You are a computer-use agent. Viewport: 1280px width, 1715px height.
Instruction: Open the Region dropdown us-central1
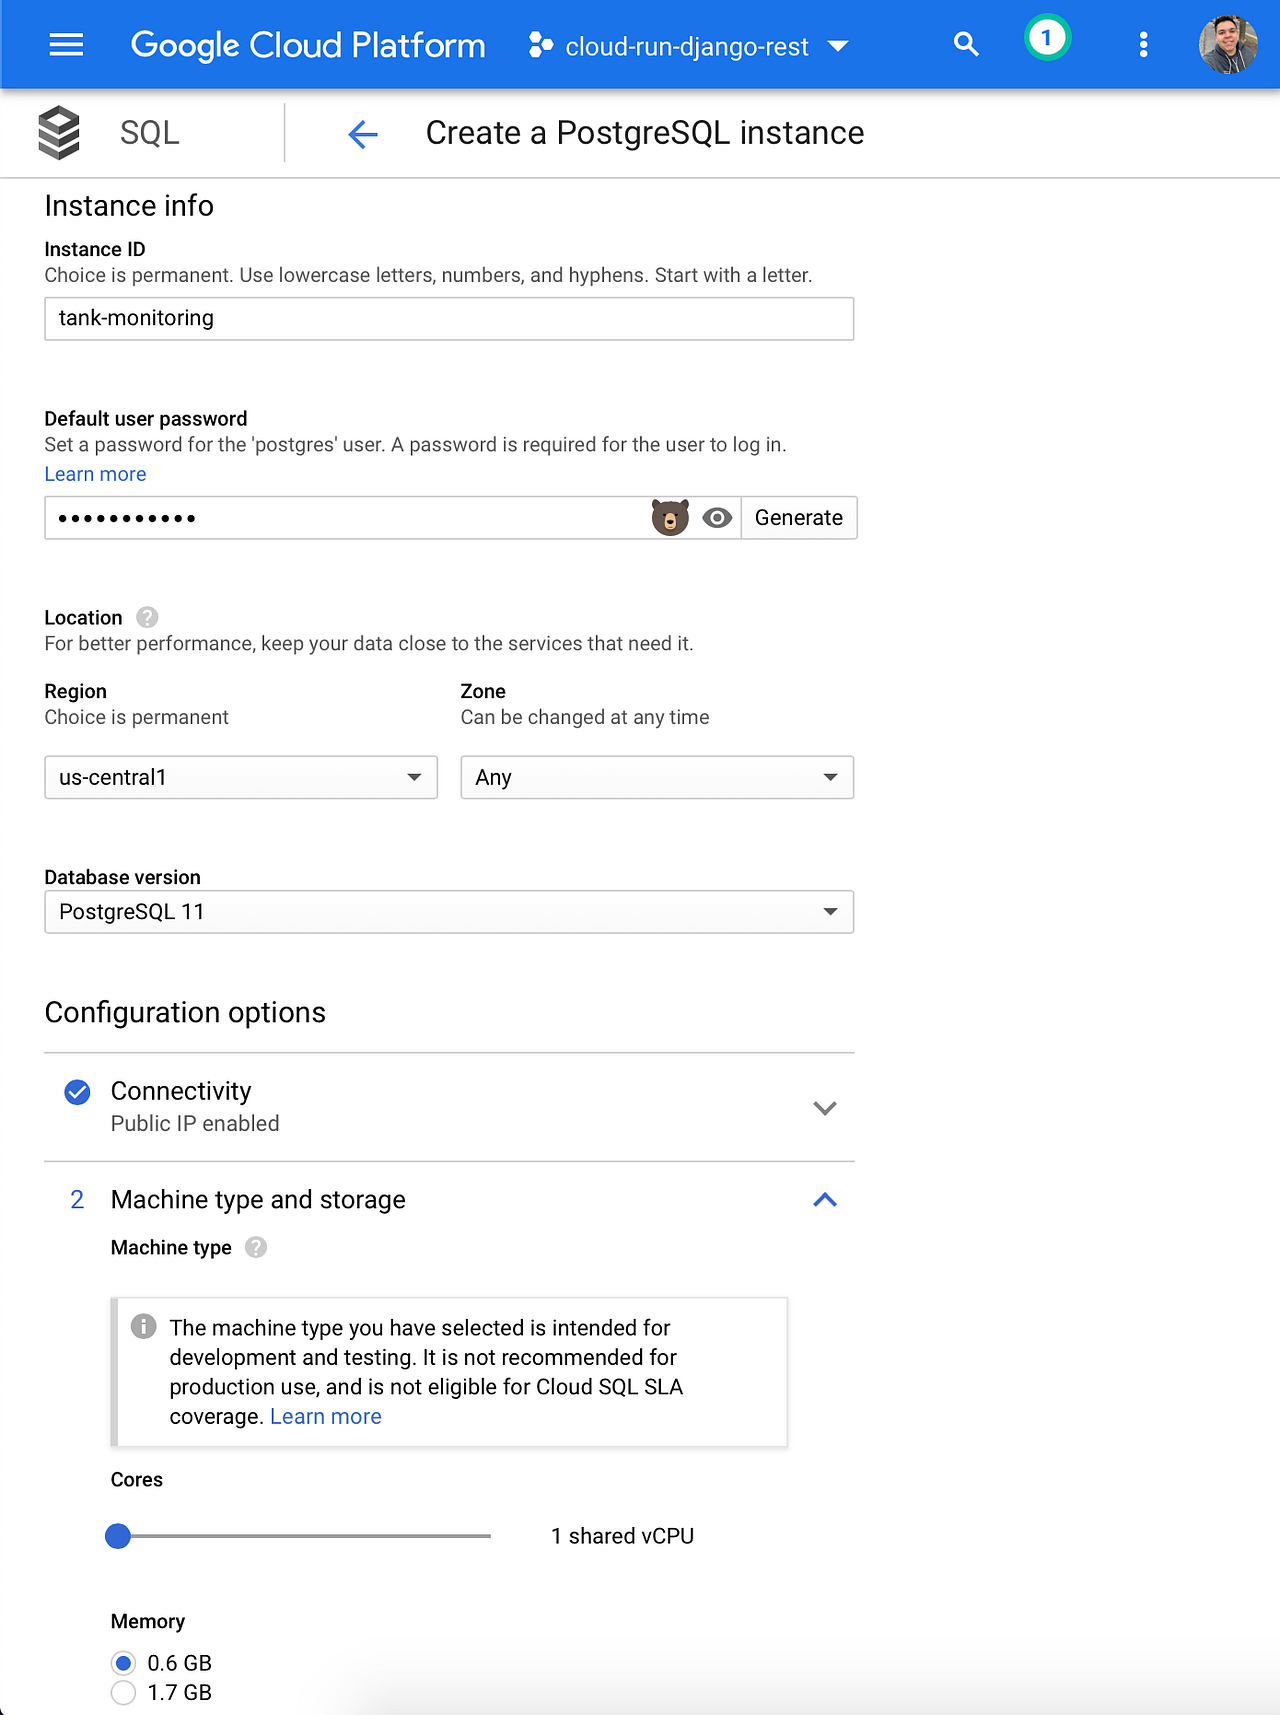pyautogui.click(x=241, y=777)
